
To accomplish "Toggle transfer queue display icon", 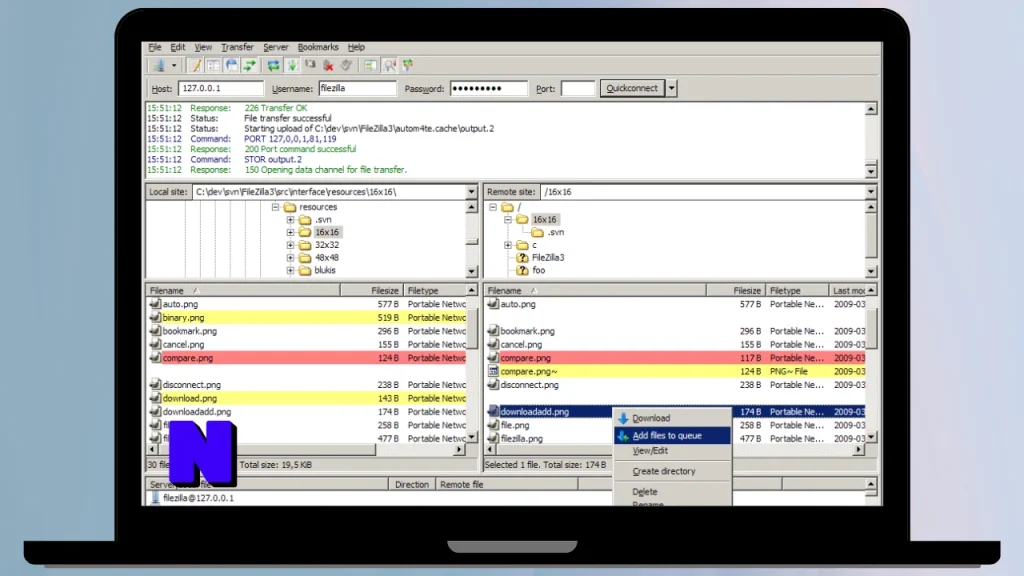I will click(x=249, y=65).
